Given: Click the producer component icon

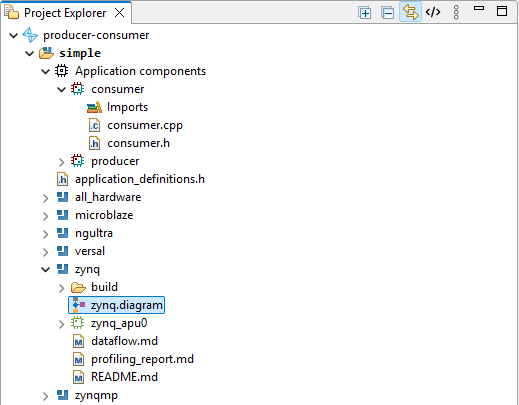Looking at the screenshot, I should pyautogui.click(x=77, y=161).
